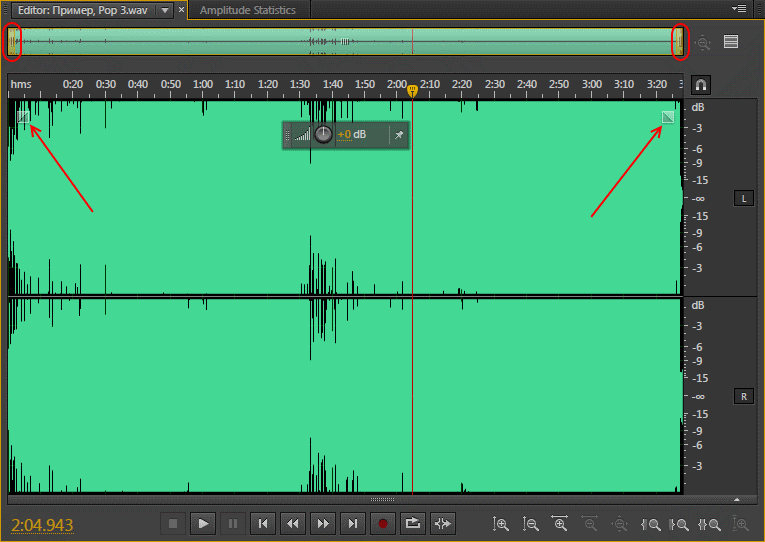This screenshot has height=542, width=765.
Task: Select the Editor Пример, Pop 3.wav tab
Action: click(x=80, y=10)
